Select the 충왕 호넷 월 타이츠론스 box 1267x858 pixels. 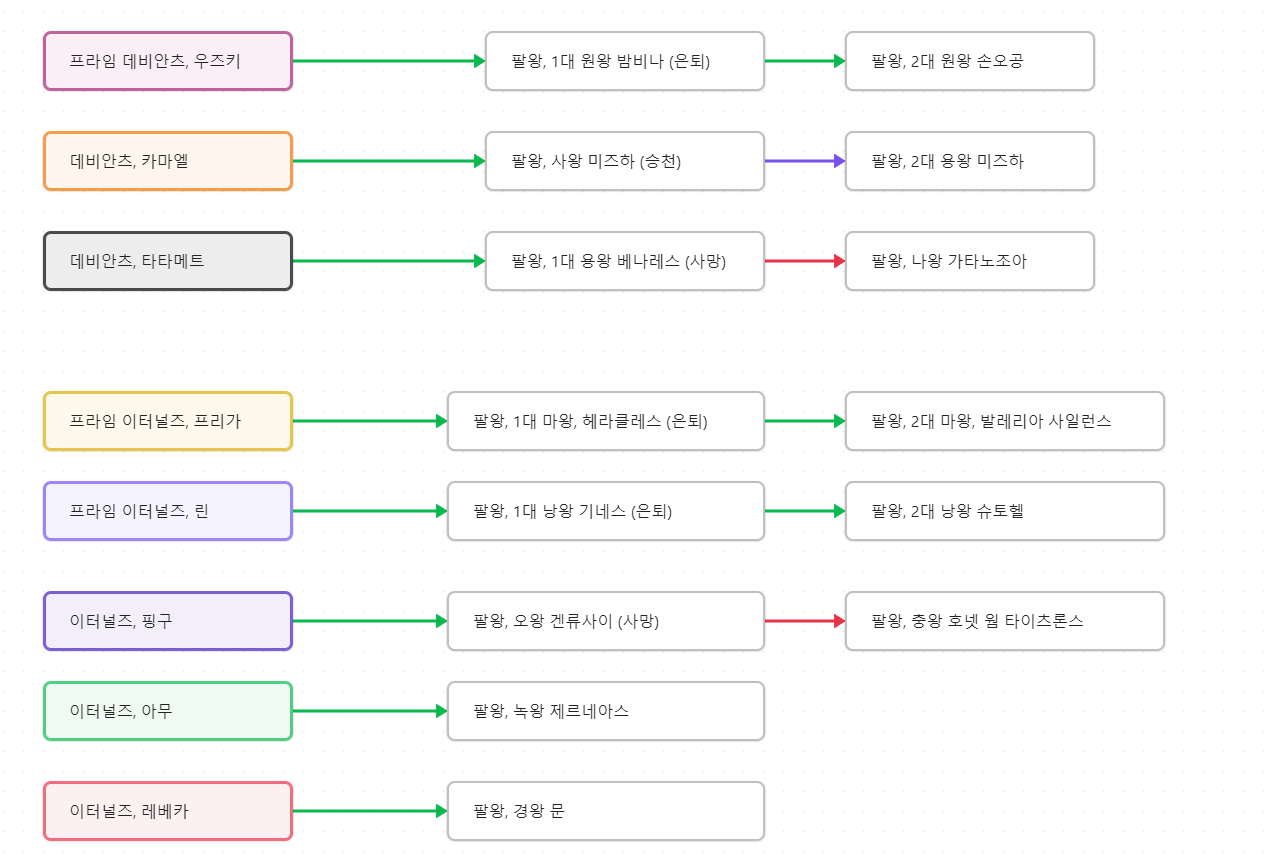1005,621
